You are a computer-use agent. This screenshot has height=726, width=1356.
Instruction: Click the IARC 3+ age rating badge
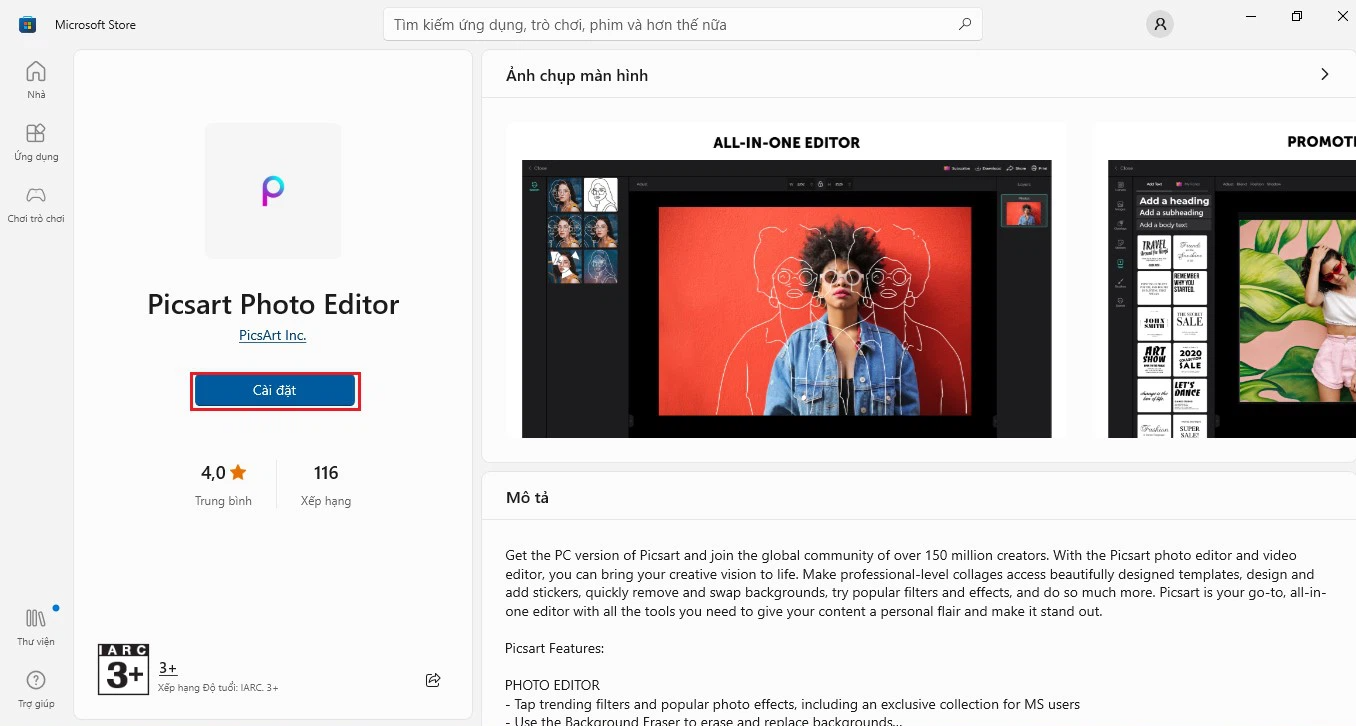(122, 668)
